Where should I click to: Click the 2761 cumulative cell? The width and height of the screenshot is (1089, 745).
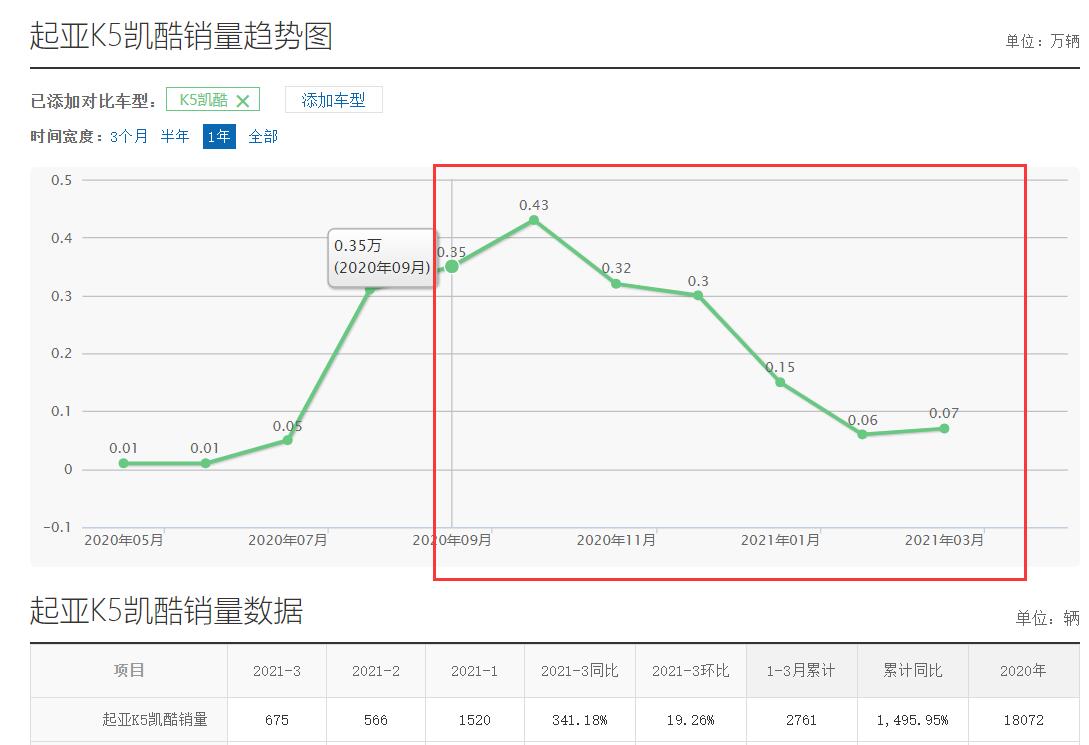tap(801, 720)
